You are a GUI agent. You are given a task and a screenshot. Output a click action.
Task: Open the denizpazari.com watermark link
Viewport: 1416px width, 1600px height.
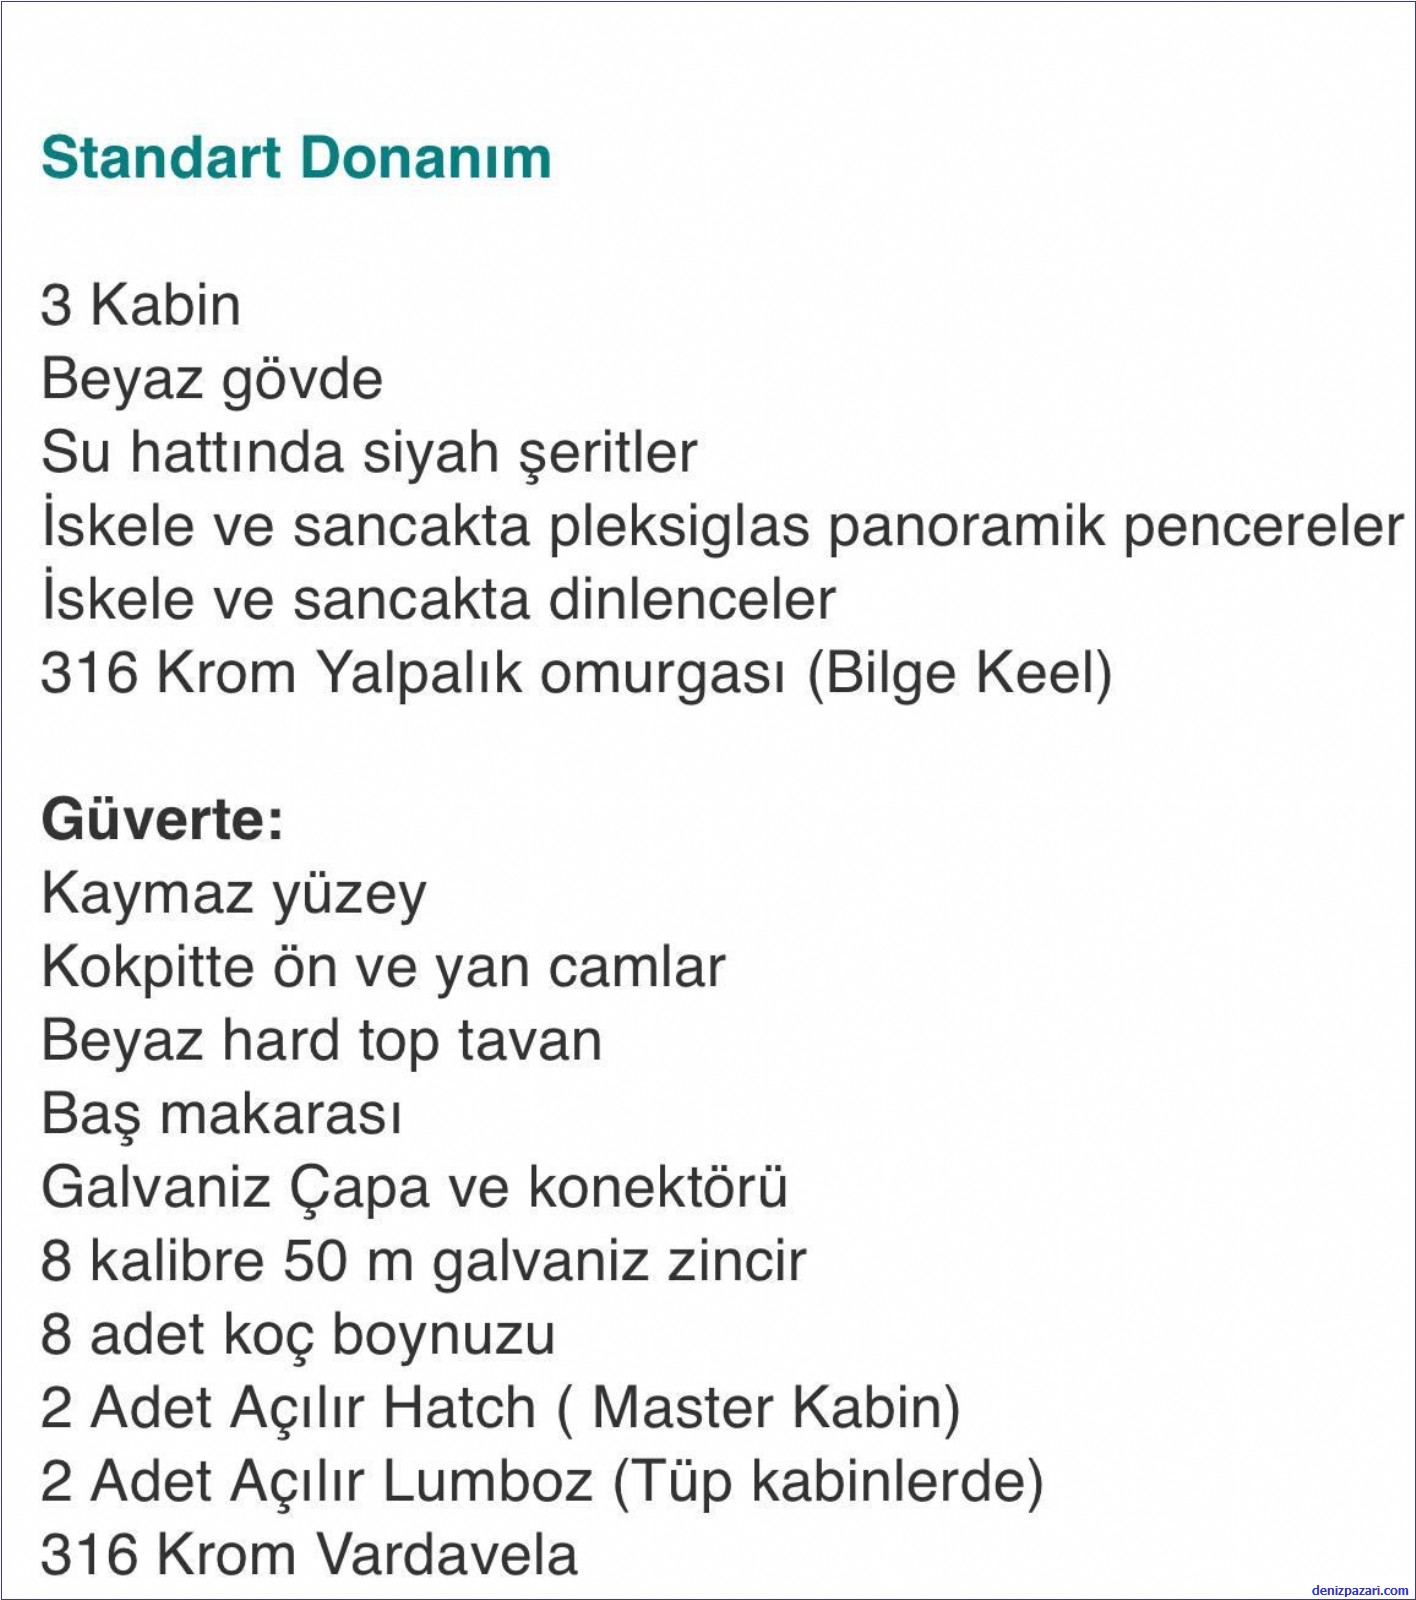coord(1359,1590)
